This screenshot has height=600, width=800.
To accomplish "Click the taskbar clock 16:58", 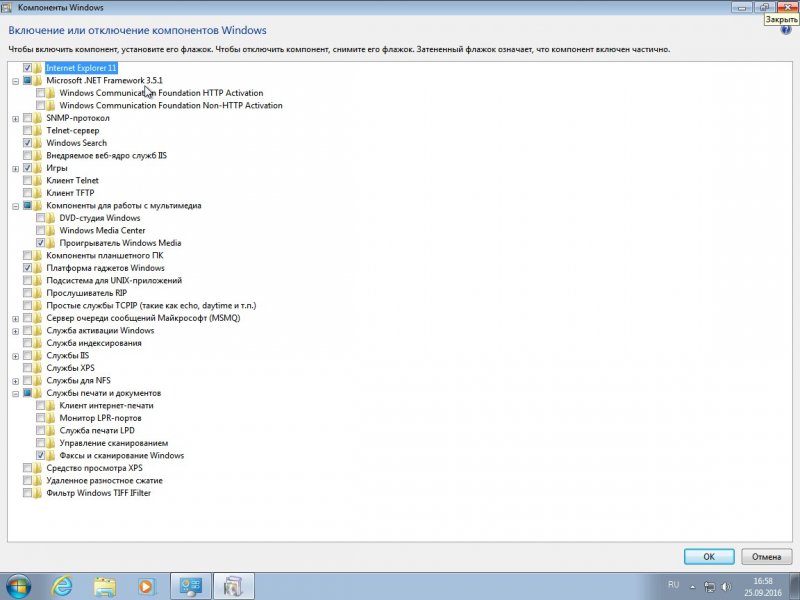I will pyautogui.click(x=763, y=581).
